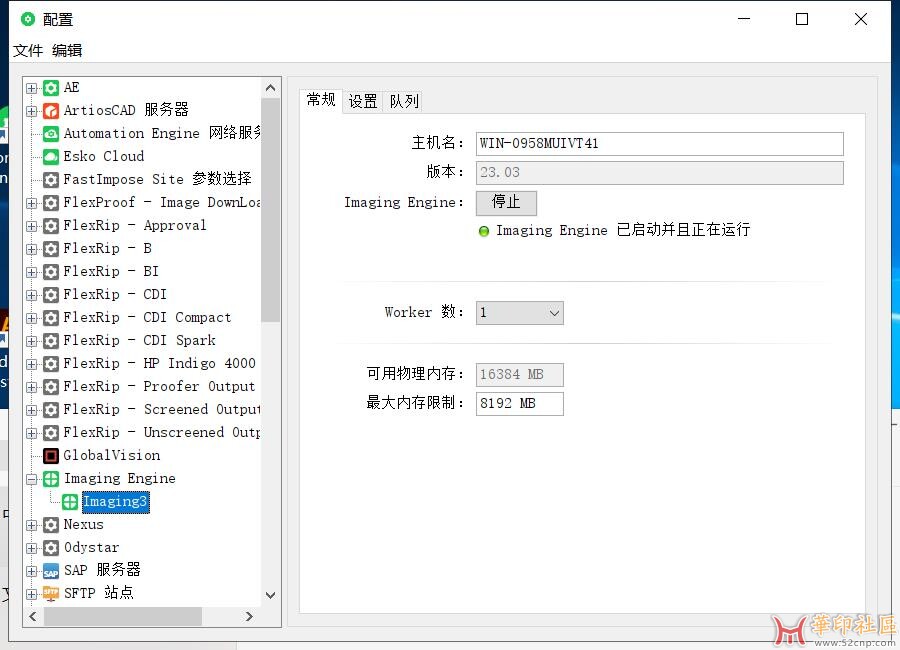Click the Automation Engine 网络服务 icon
This screenshot has height=650, width=900.
[51, 134]
